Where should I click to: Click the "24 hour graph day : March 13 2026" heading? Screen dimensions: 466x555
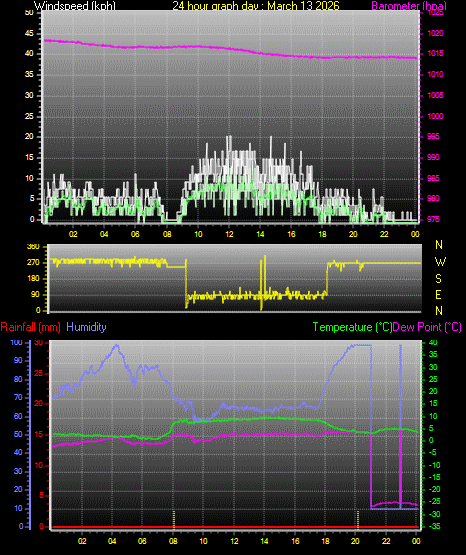(x=256, y=5)
